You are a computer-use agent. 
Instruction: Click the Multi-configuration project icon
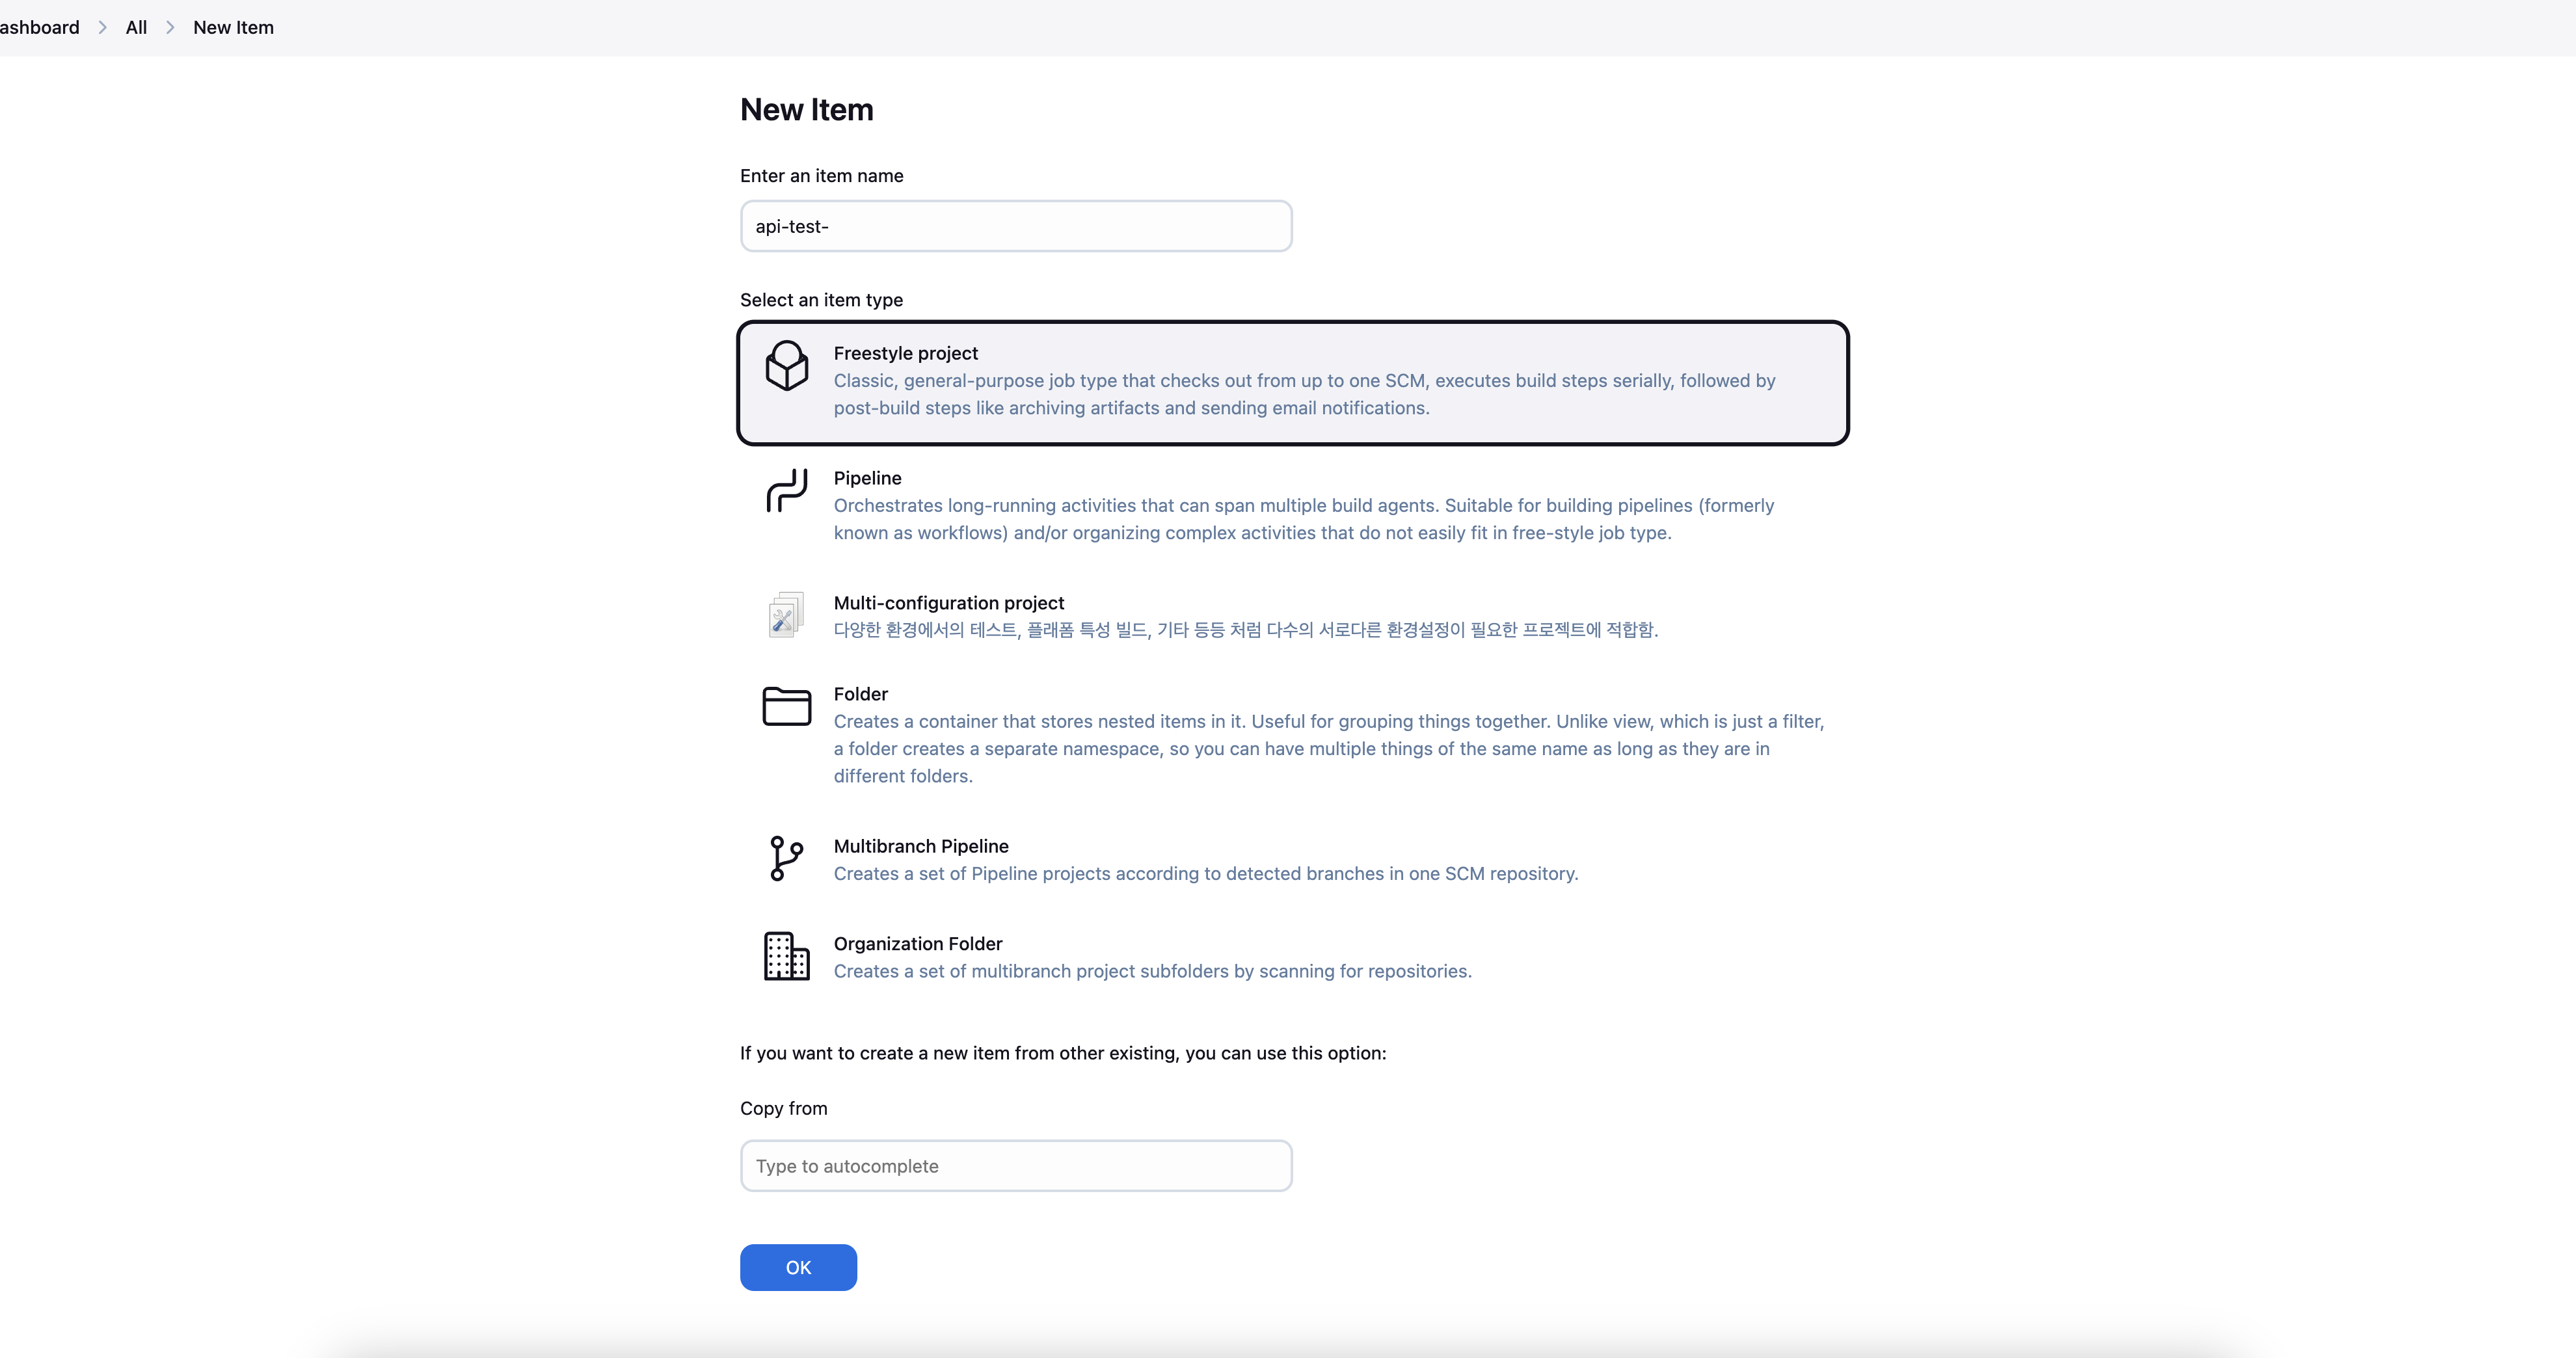[x=786, y=615]
